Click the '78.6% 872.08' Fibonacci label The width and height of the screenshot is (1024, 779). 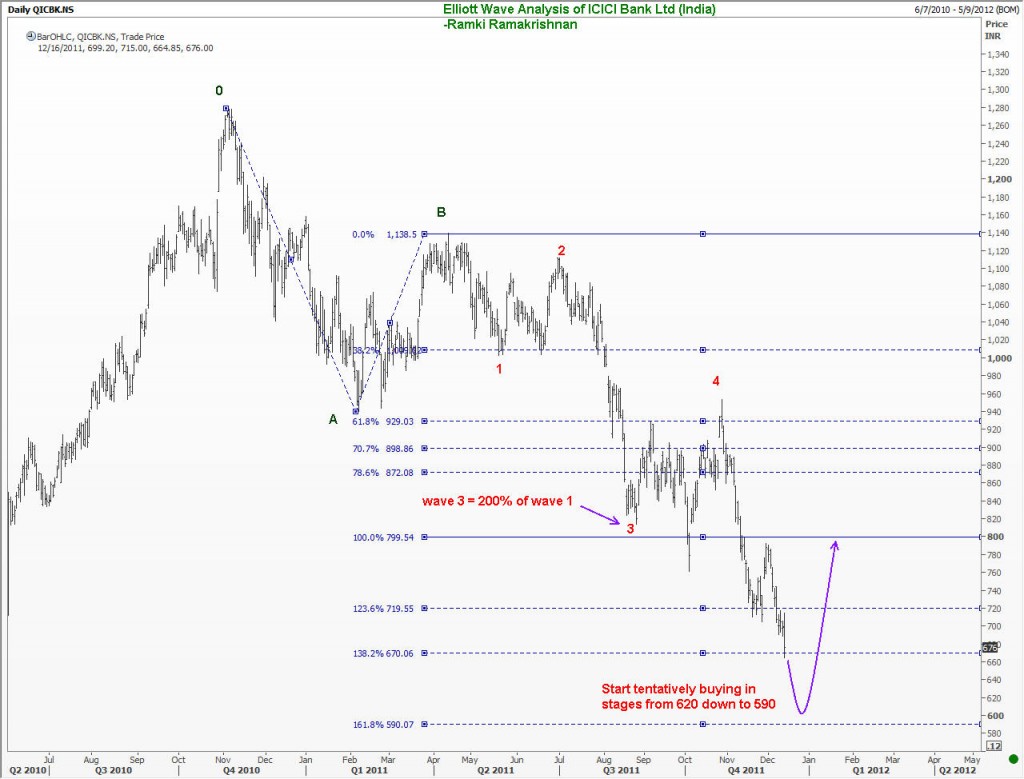click(x=383, y=473)
